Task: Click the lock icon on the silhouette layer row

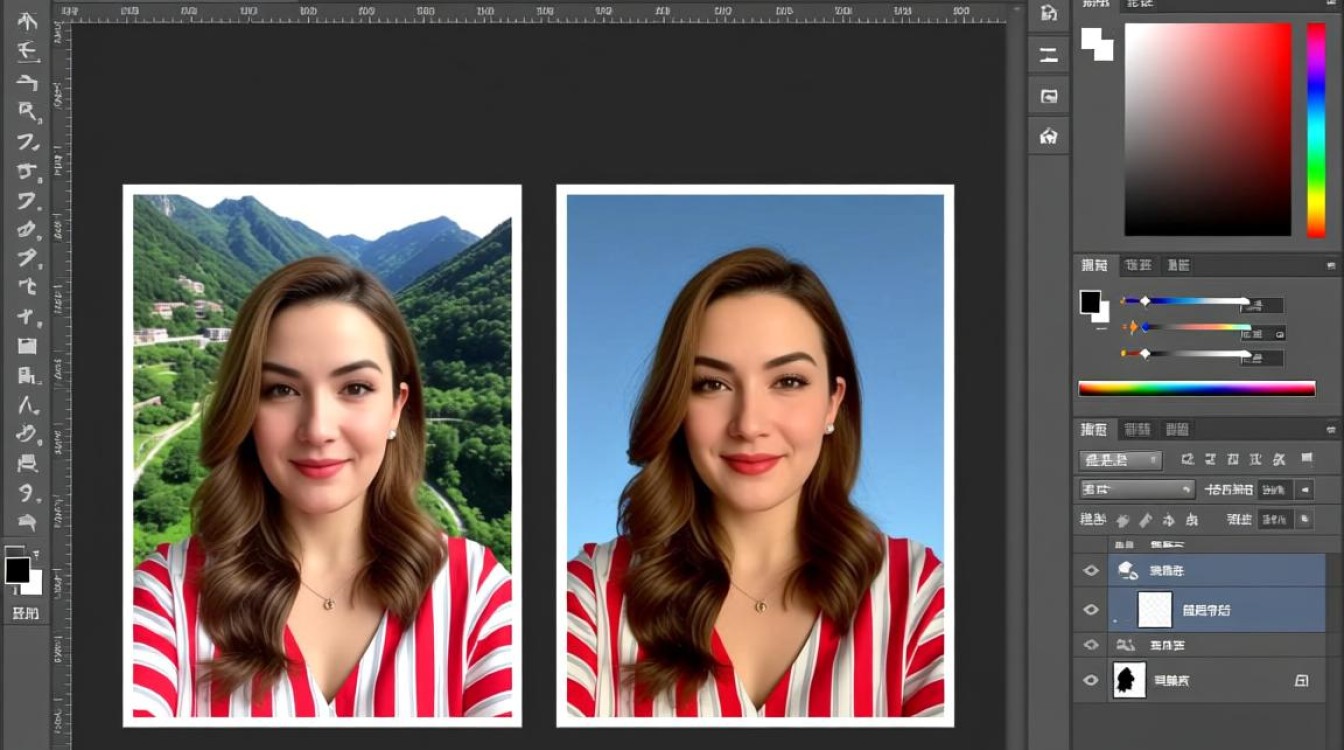Action: pyautogui.click(x=1301, y=680)
